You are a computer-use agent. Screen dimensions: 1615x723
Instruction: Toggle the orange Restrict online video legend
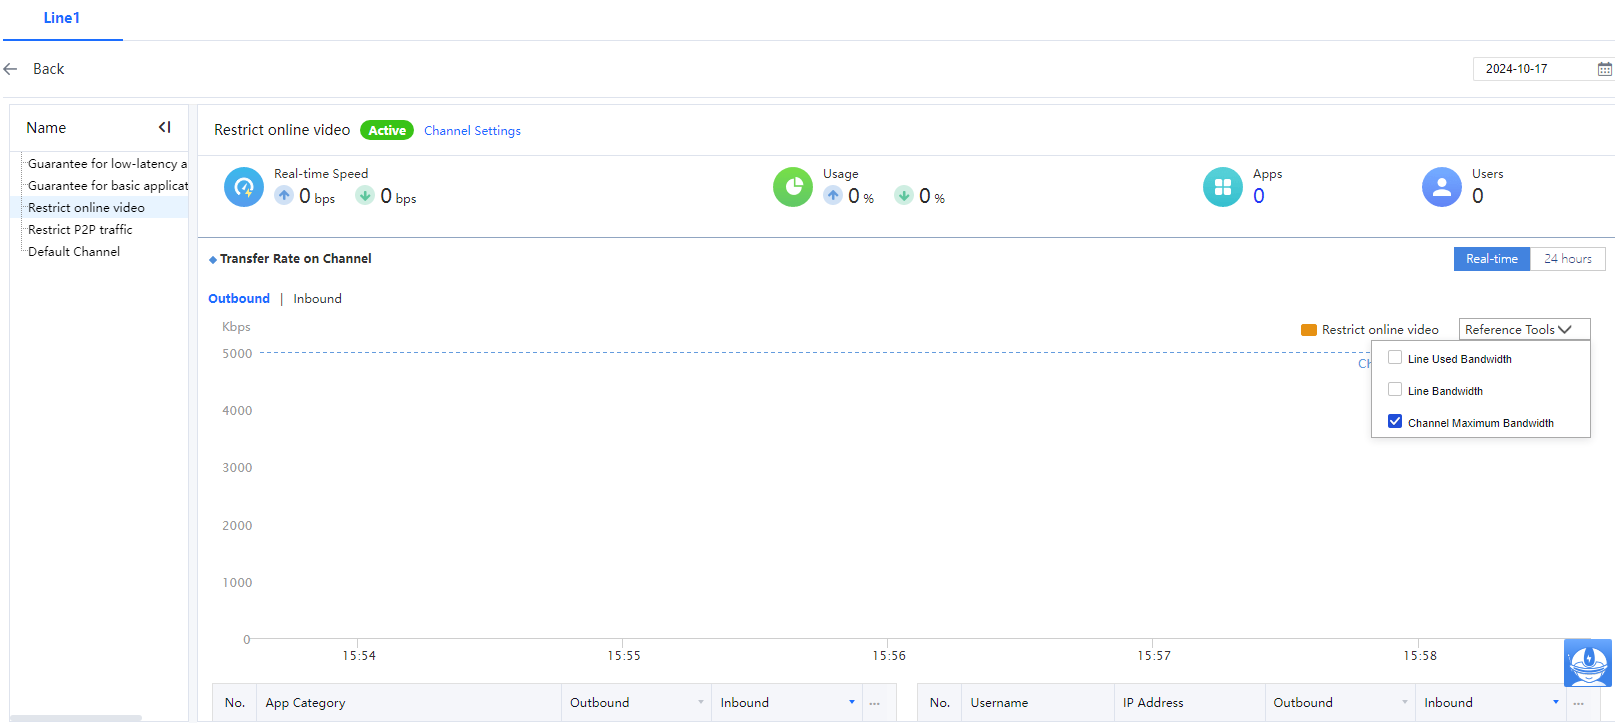click(1309, 330)
